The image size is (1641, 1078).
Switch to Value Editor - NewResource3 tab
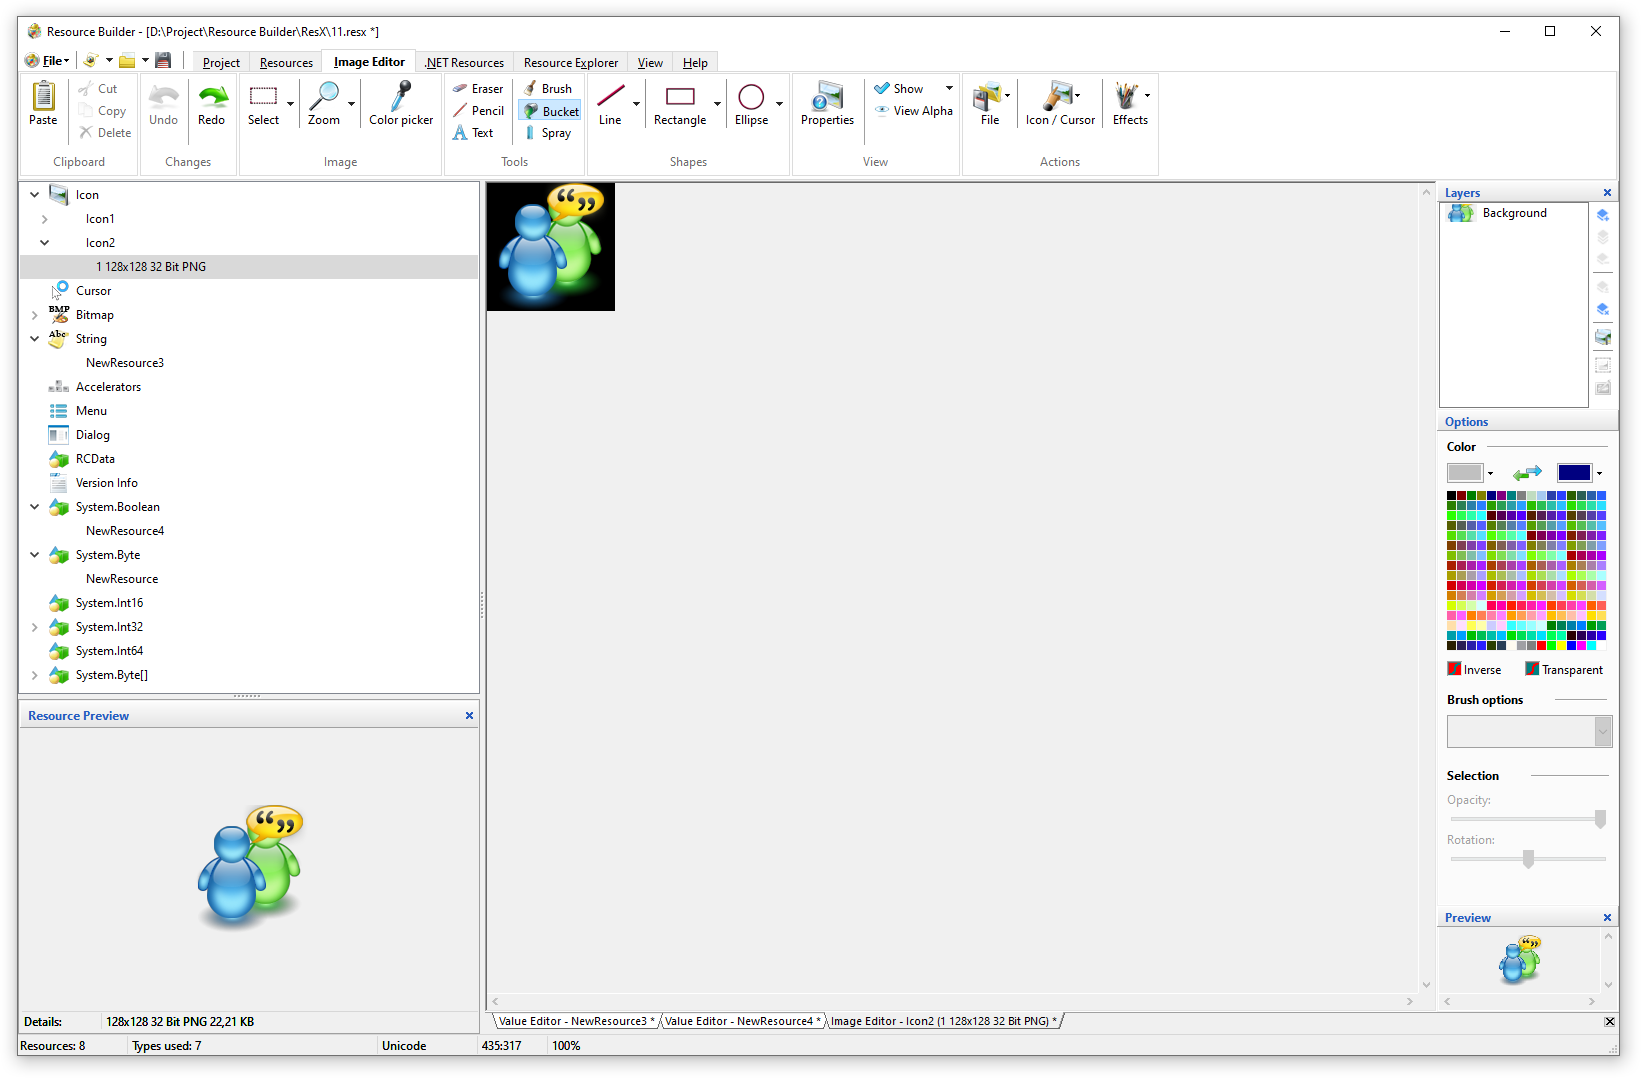tap(576, 1021)
